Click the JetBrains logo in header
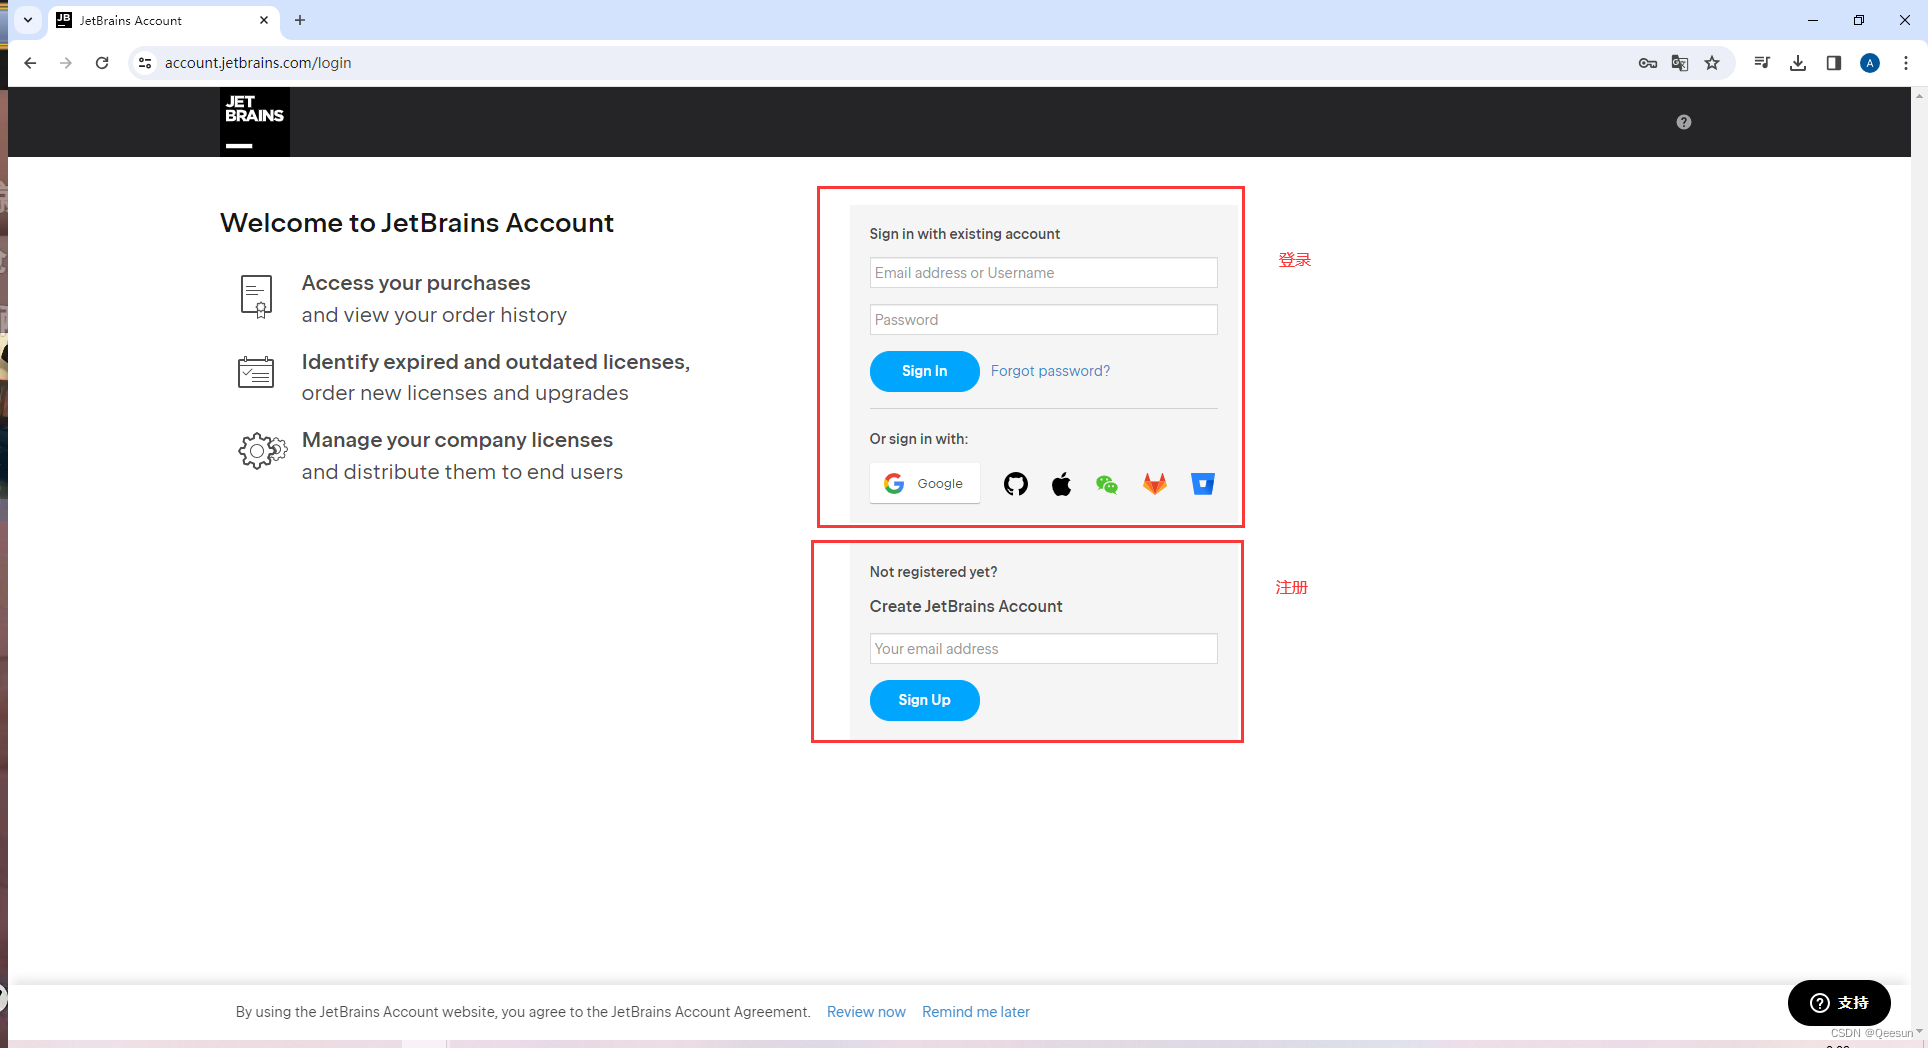Image resolution: width=1928 pixels, height=1048 pixels. [x=254, y=122]
